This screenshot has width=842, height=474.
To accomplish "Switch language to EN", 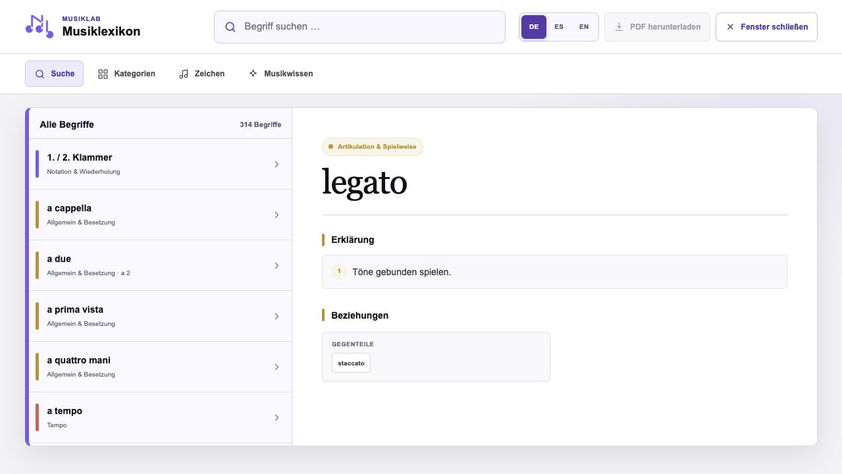I will [584, 27].
